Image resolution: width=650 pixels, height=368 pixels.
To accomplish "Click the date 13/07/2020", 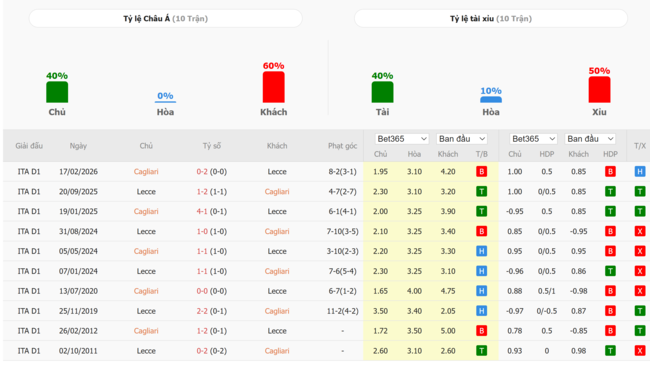I will [78, 291].
